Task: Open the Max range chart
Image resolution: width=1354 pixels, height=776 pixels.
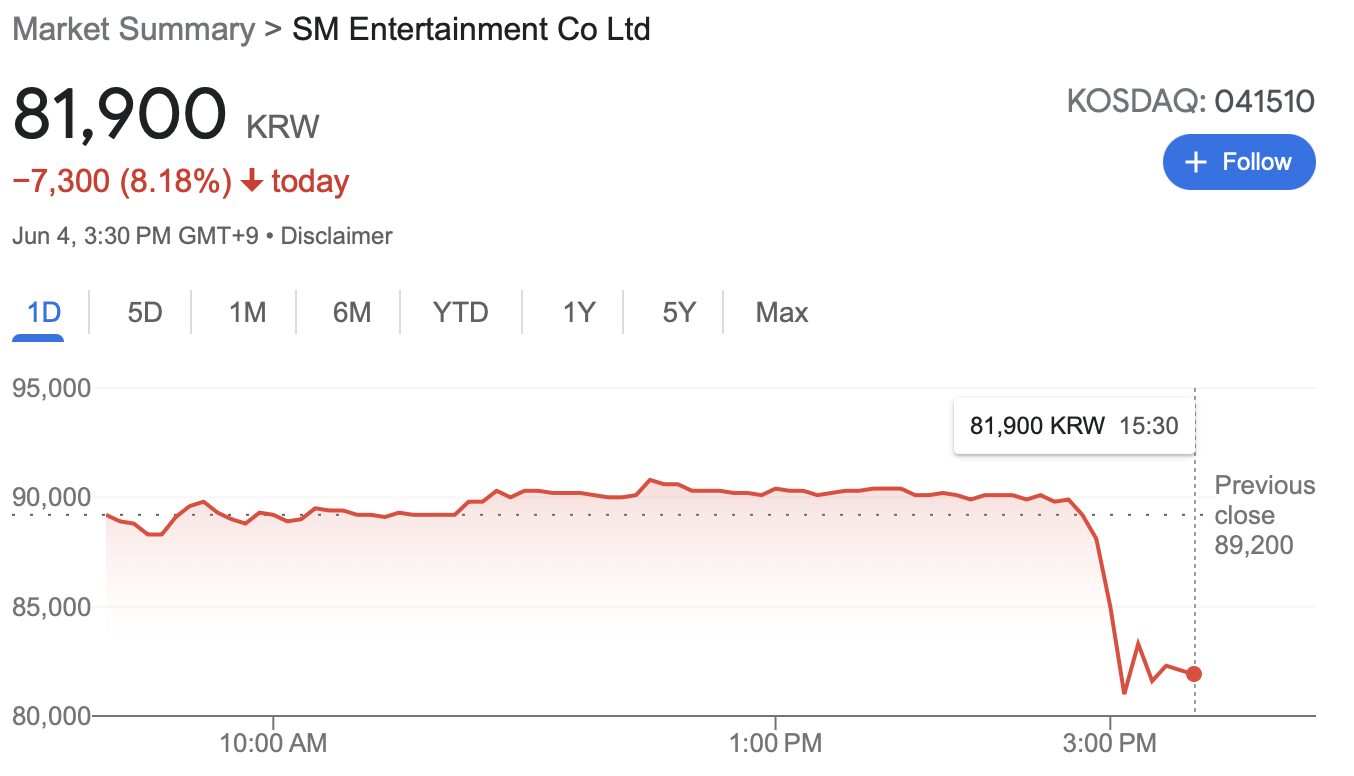Action: click(x=781, y=313)
